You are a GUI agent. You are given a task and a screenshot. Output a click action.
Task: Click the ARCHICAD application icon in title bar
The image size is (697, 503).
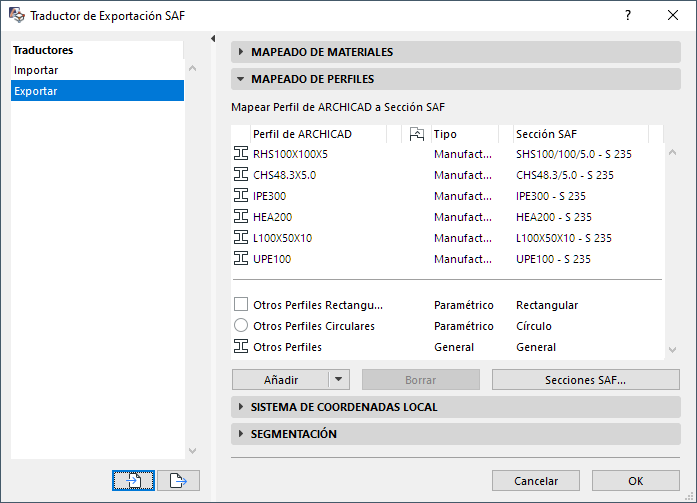(x=17, y=15)
